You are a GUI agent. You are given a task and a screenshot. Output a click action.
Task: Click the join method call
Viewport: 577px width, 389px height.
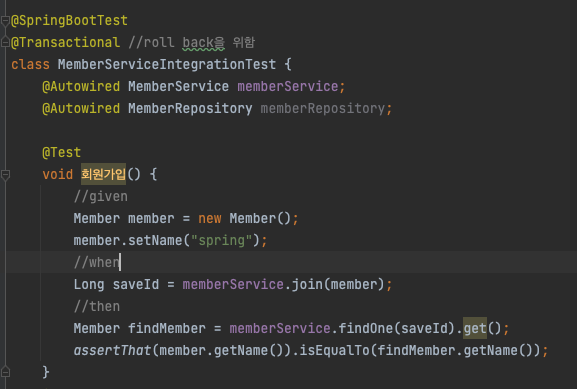pos(307,284)
